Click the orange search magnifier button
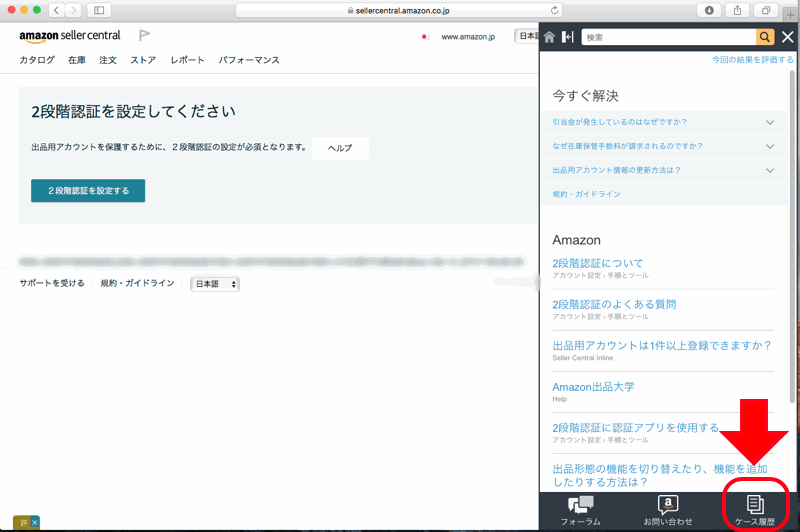Screen dimensions: 800x532 click(x=765, y=37)
